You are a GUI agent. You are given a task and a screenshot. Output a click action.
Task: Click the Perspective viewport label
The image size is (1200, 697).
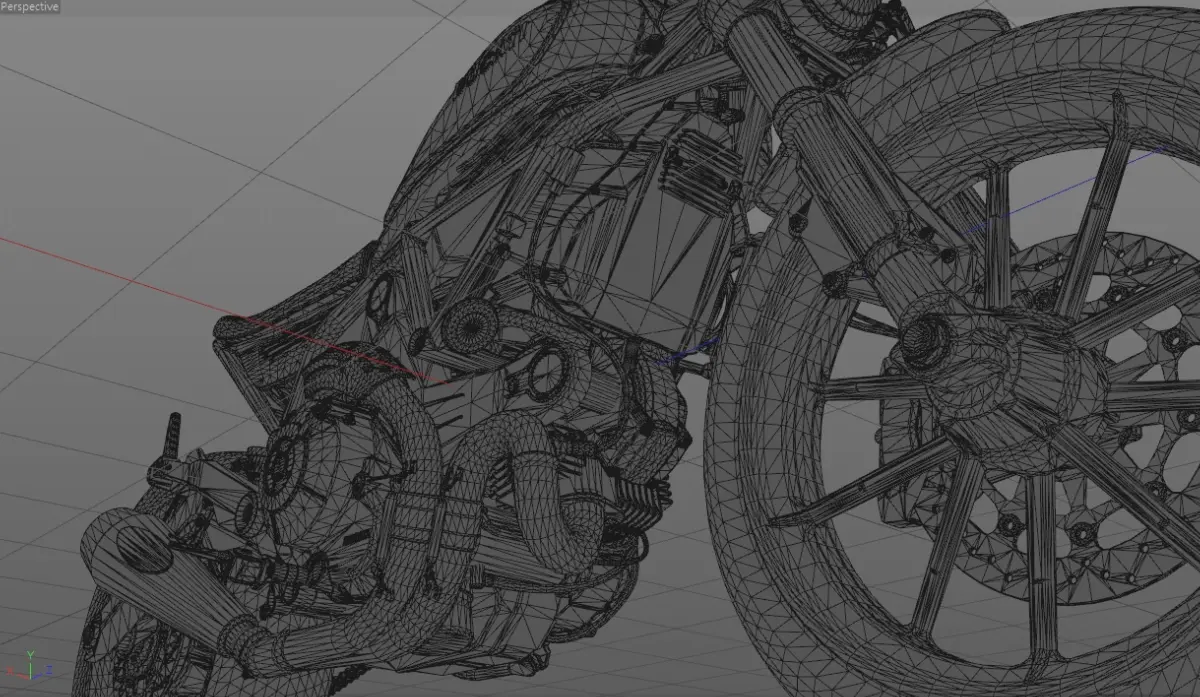point(30,7)
